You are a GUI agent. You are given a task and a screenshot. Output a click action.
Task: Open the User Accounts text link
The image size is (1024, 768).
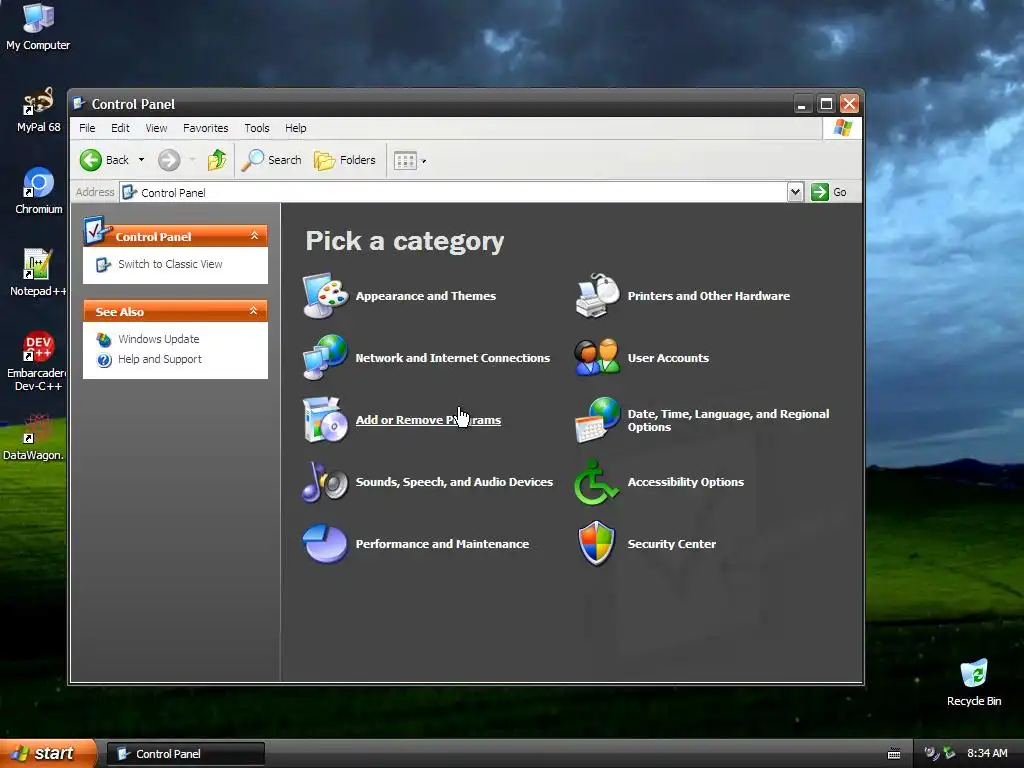(668, 358)
